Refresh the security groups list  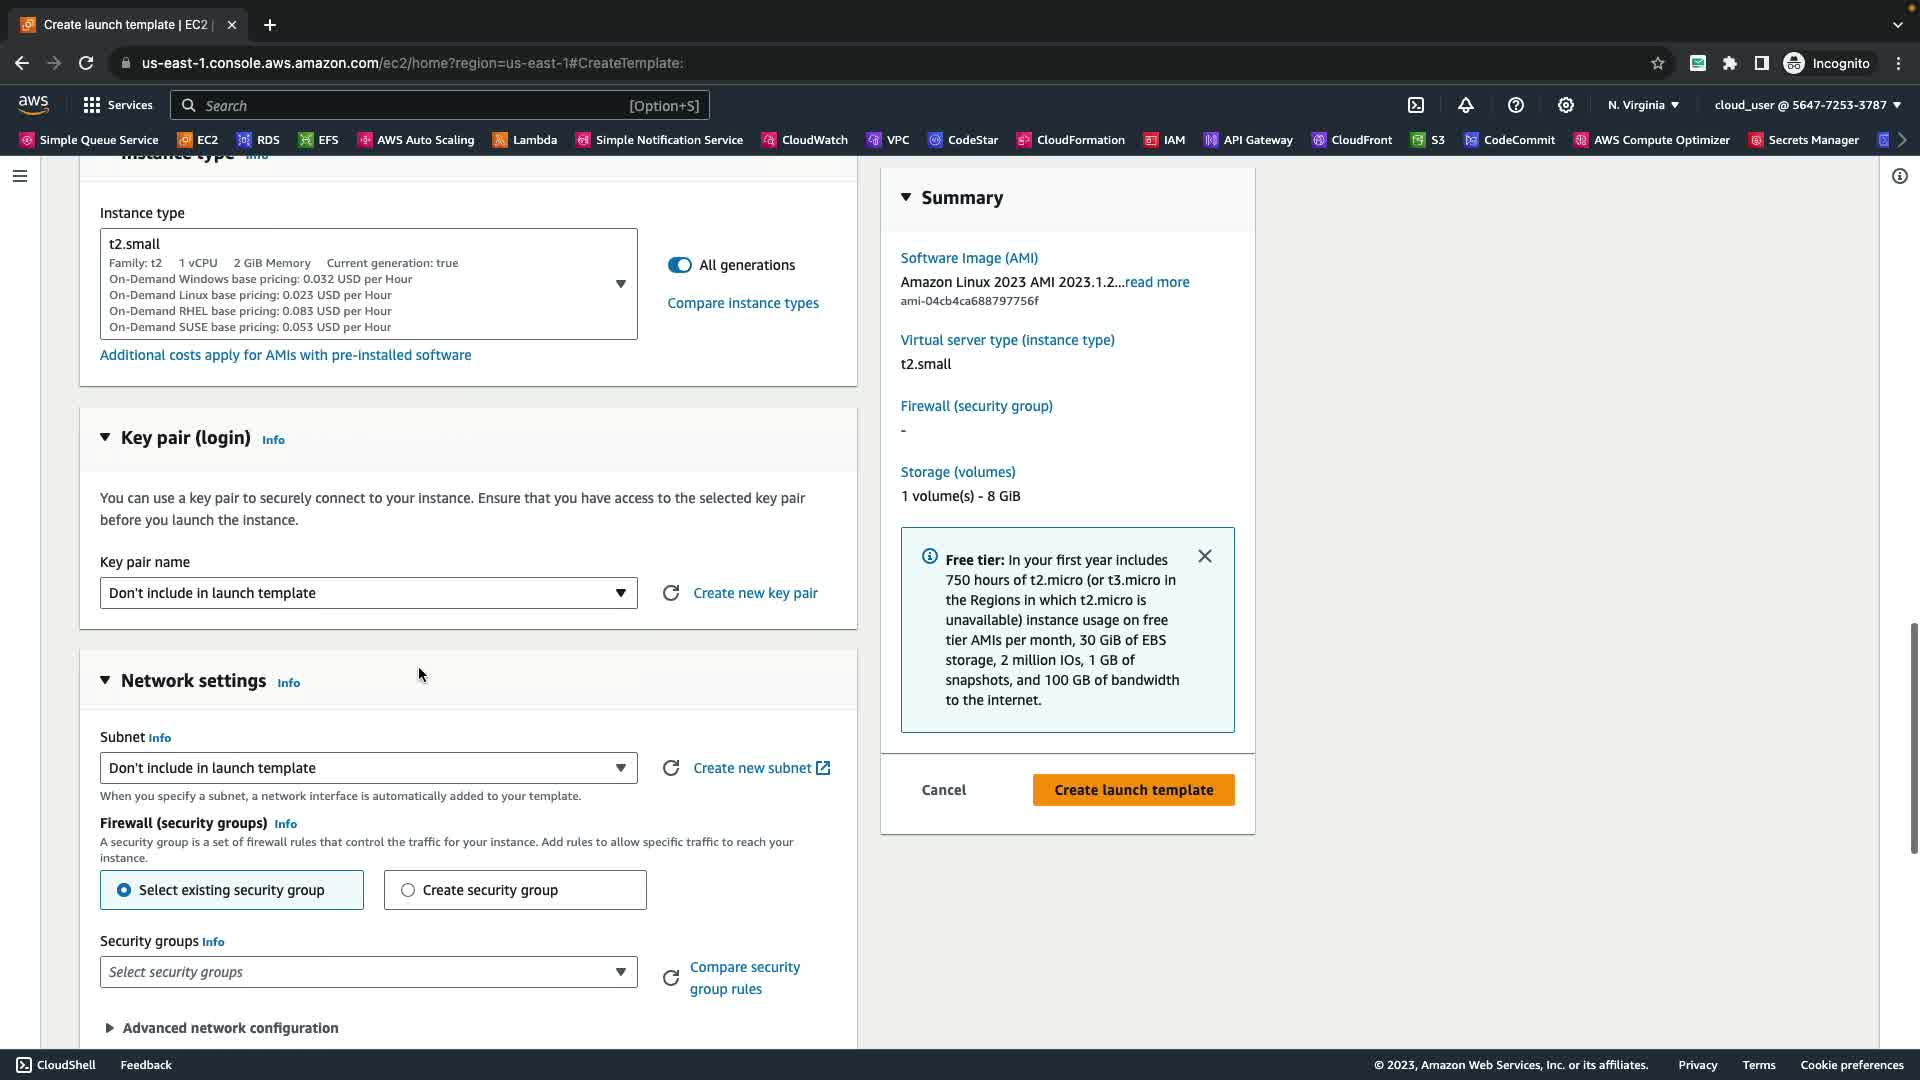click(671, 978)
